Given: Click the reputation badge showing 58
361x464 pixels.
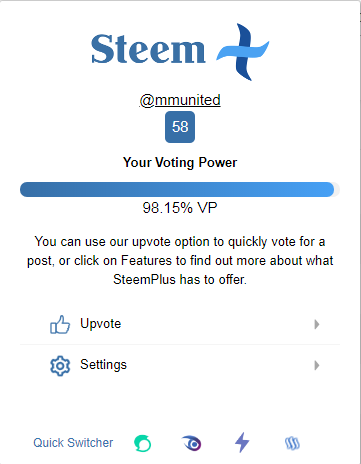Looking at the screenshot, I should 180,127.
